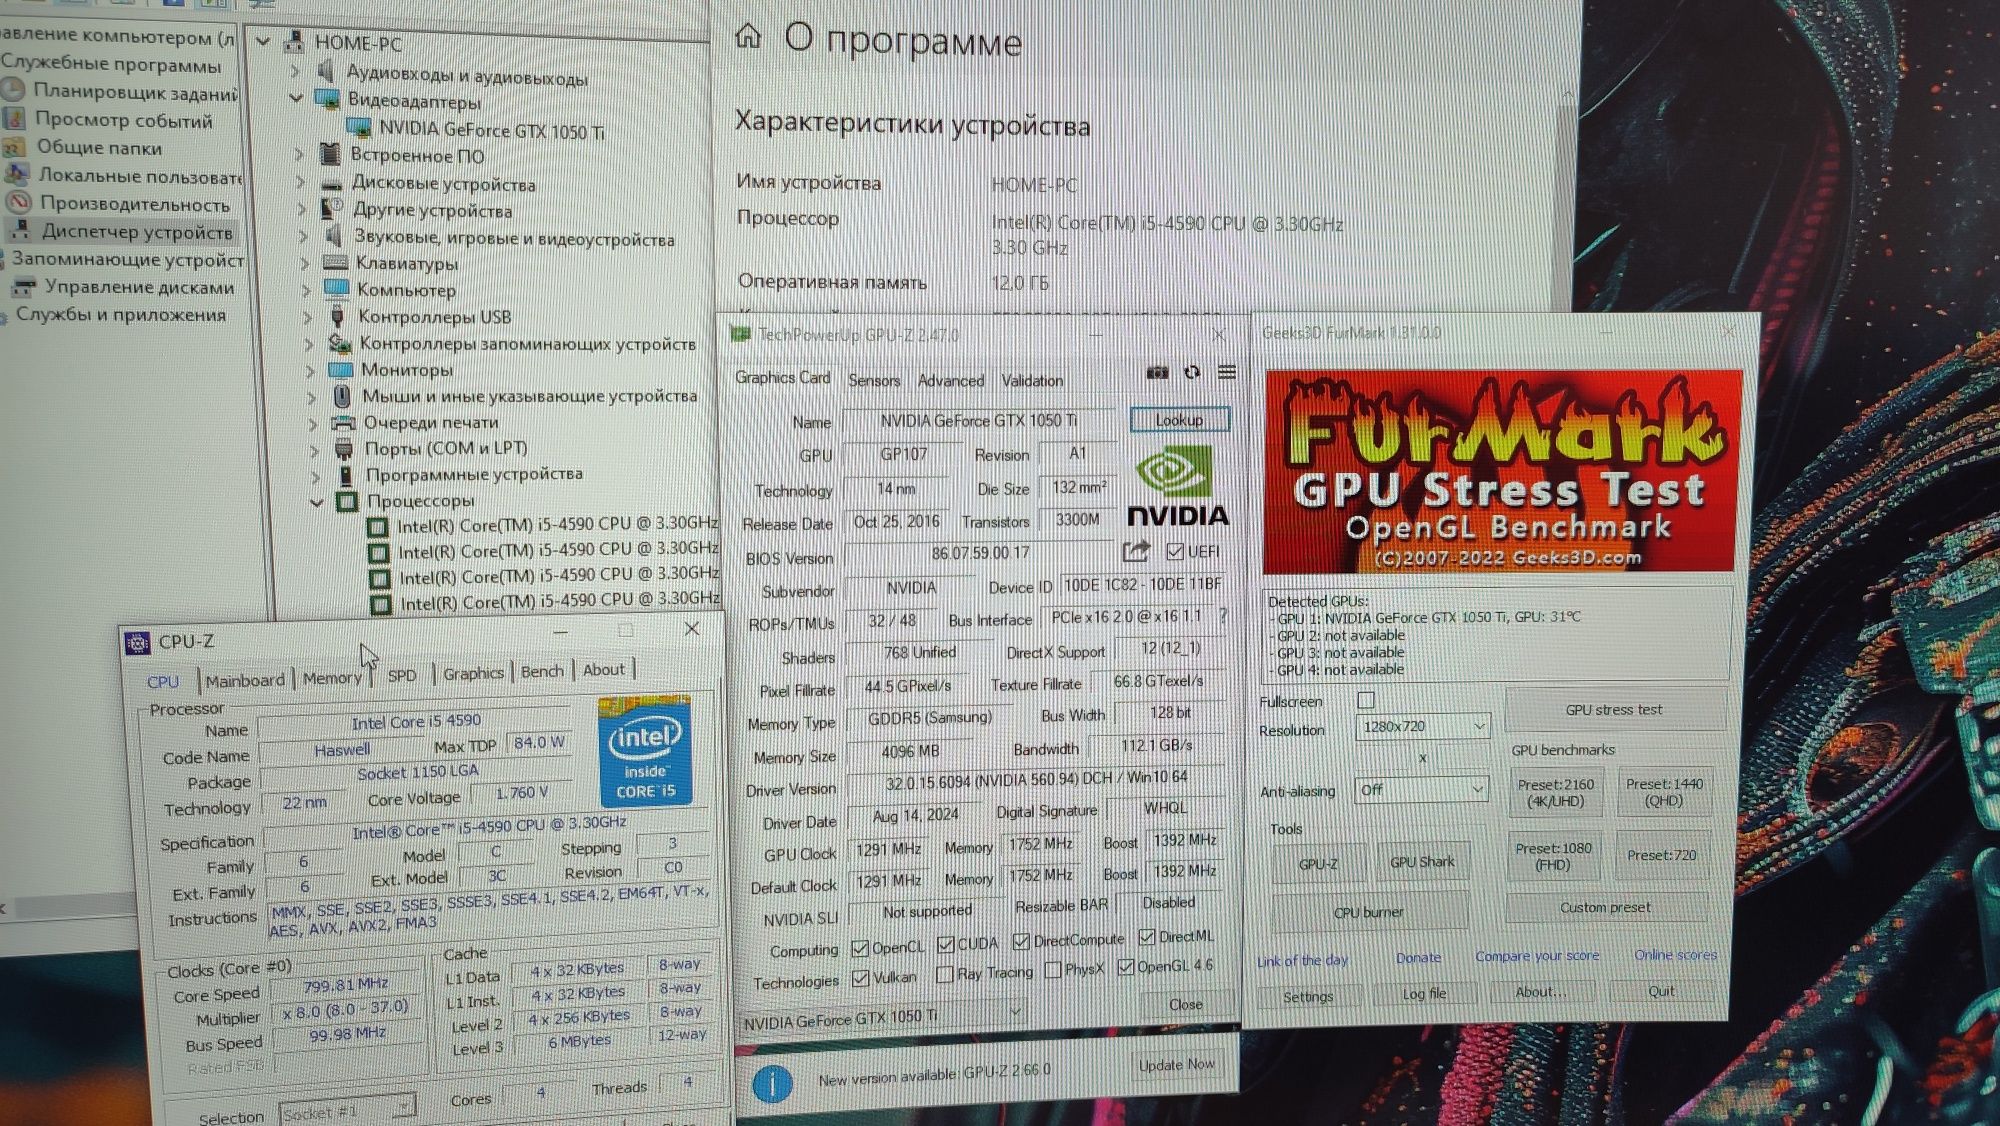Open the Compare your score link

[1537, 955]
